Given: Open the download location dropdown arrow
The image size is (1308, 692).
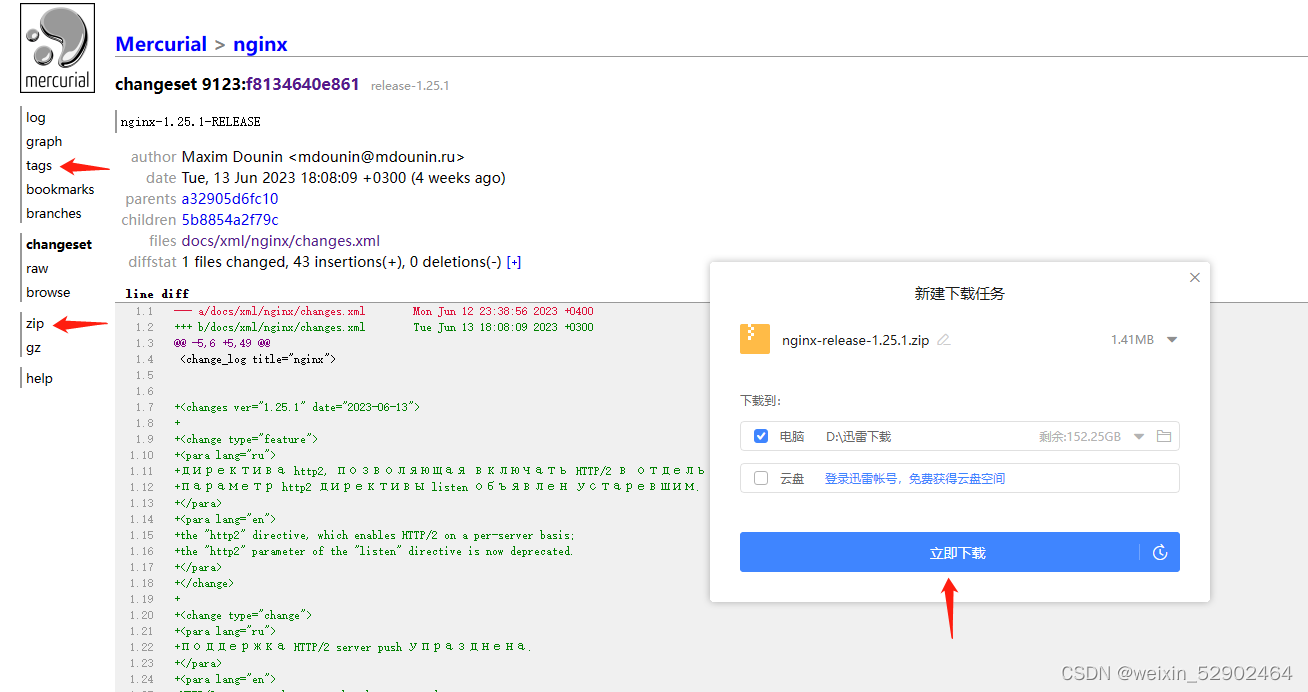Looking at the screenshot, I should pos(1139,436).
